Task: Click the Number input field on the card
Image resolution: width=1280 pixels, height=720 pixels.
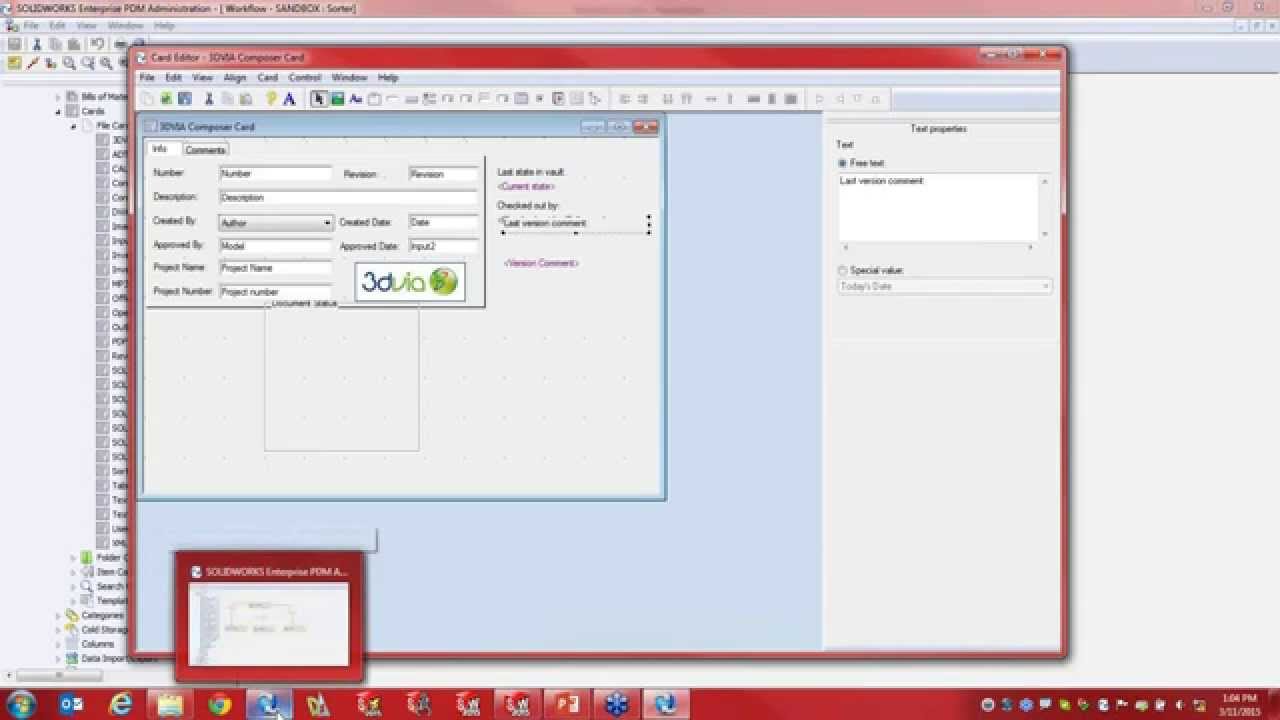Action: point(275,173)
